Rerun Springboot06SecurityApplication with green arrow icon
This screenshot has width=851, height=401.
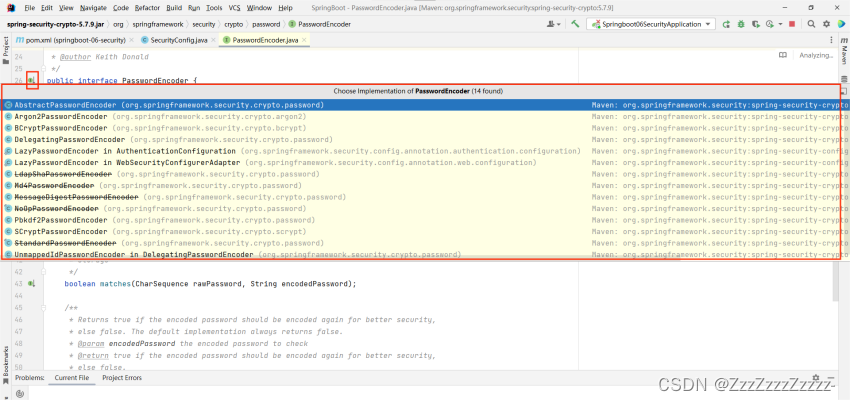[727, 24]
